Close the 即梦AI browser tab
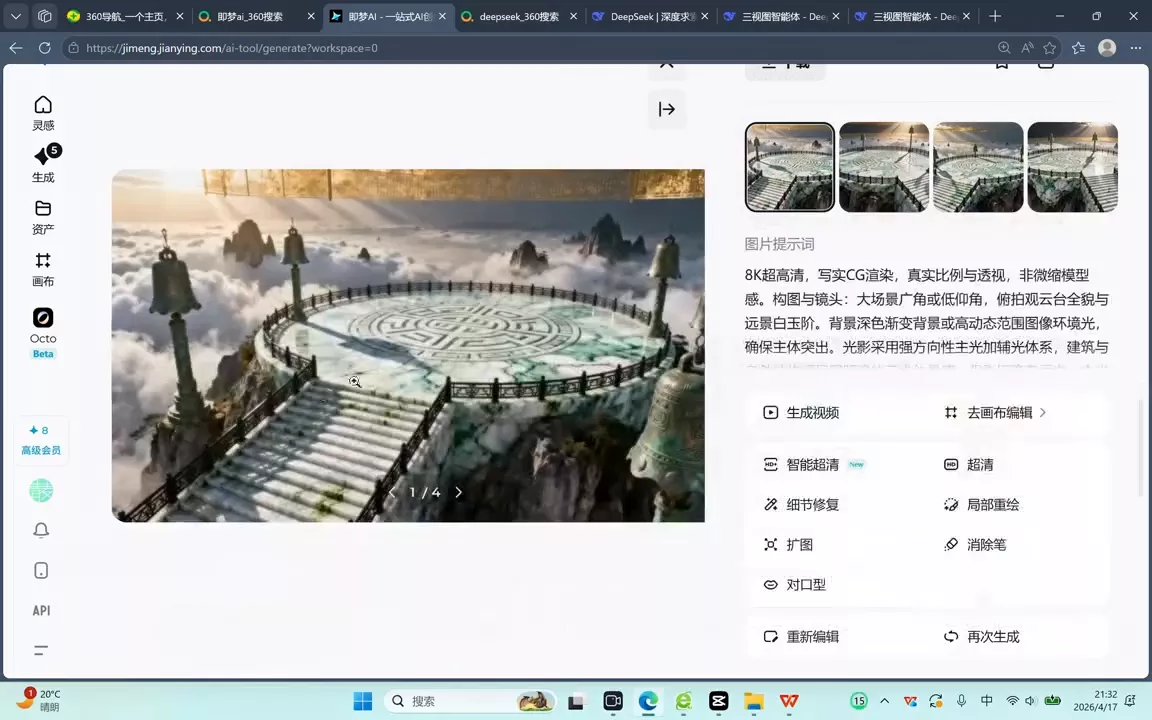The image size is (1152, 720). [x=442, y=16]
